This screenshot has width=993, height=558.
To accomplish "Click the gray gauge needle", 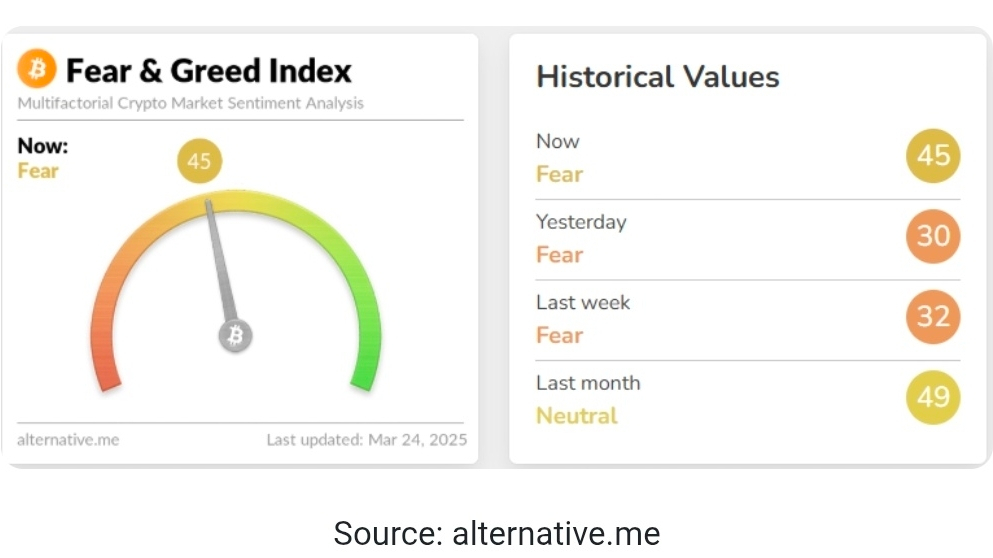I will pyautogui.click(x=220, y=261).
